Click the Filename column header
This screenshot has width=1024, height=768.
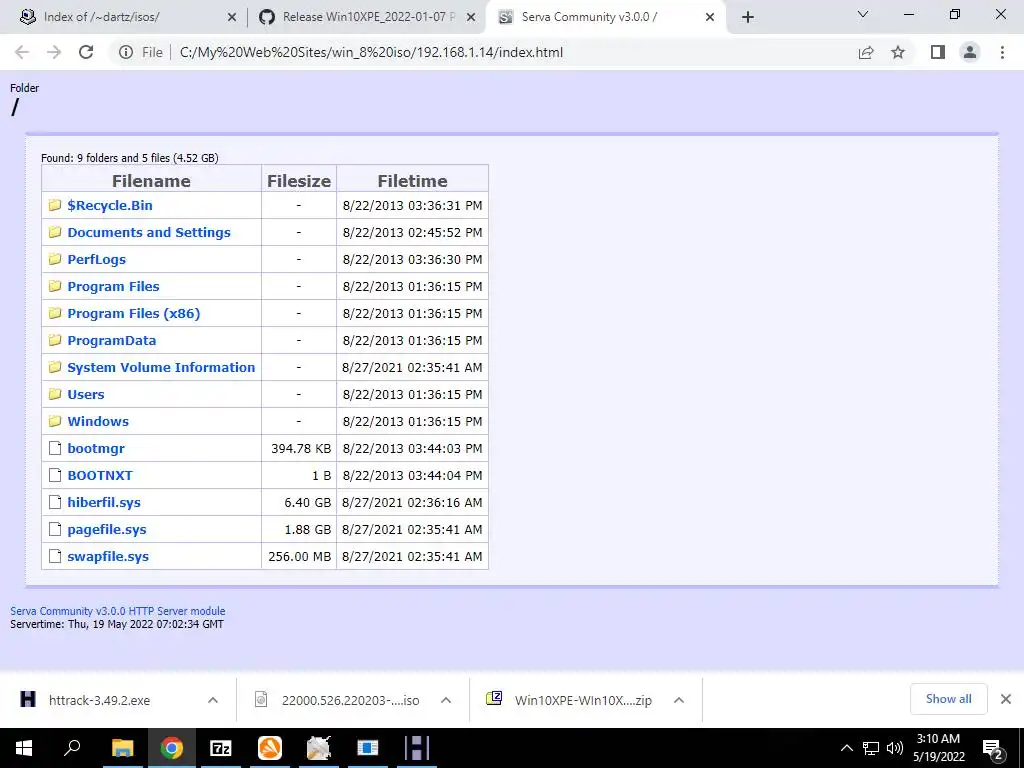[x=152, y=180]
